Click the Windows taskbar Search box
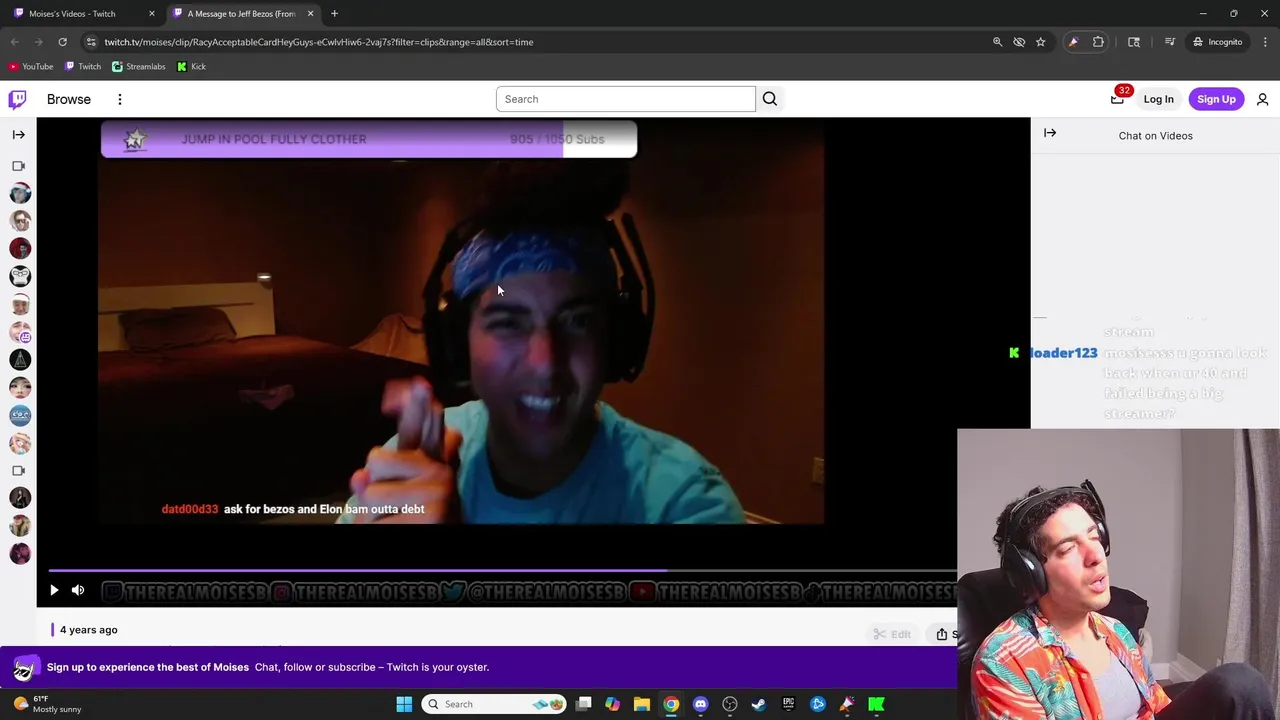This screenshot has width=1280, height=720. point(494,704)
